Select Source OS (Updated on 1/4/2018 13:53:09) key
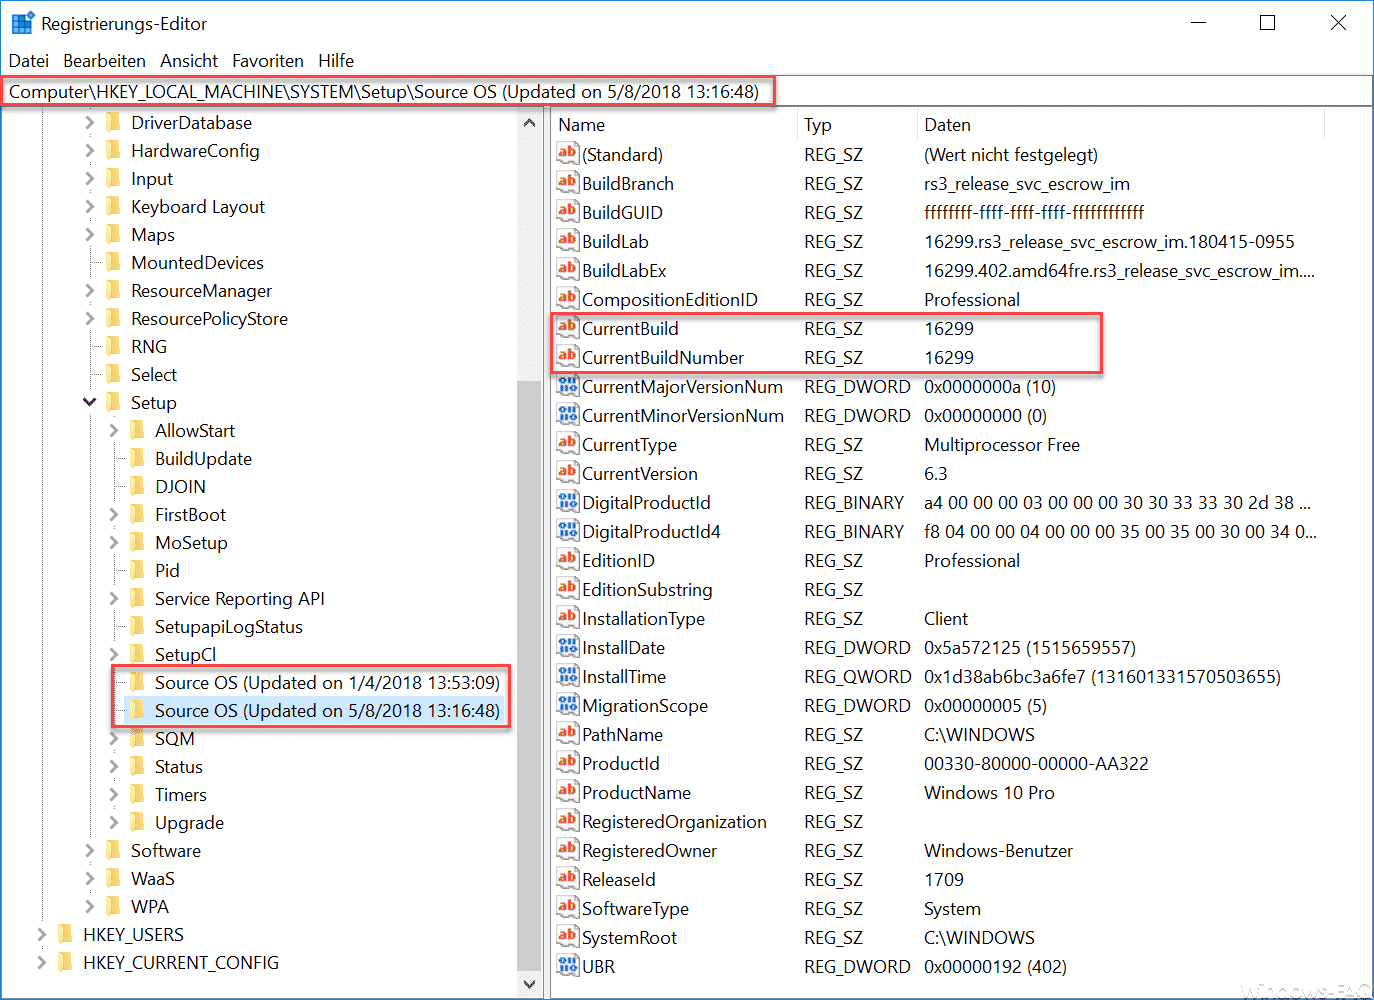The height and width of the screenshot is (1000, 1374). tap(327, 682)
